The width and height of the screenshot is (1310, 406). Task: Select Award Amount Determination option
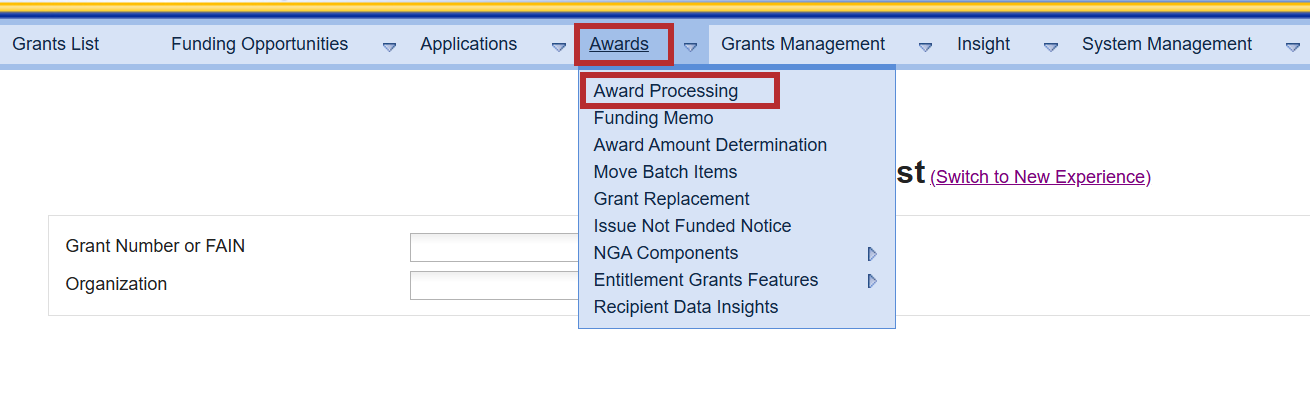(710, 145)
